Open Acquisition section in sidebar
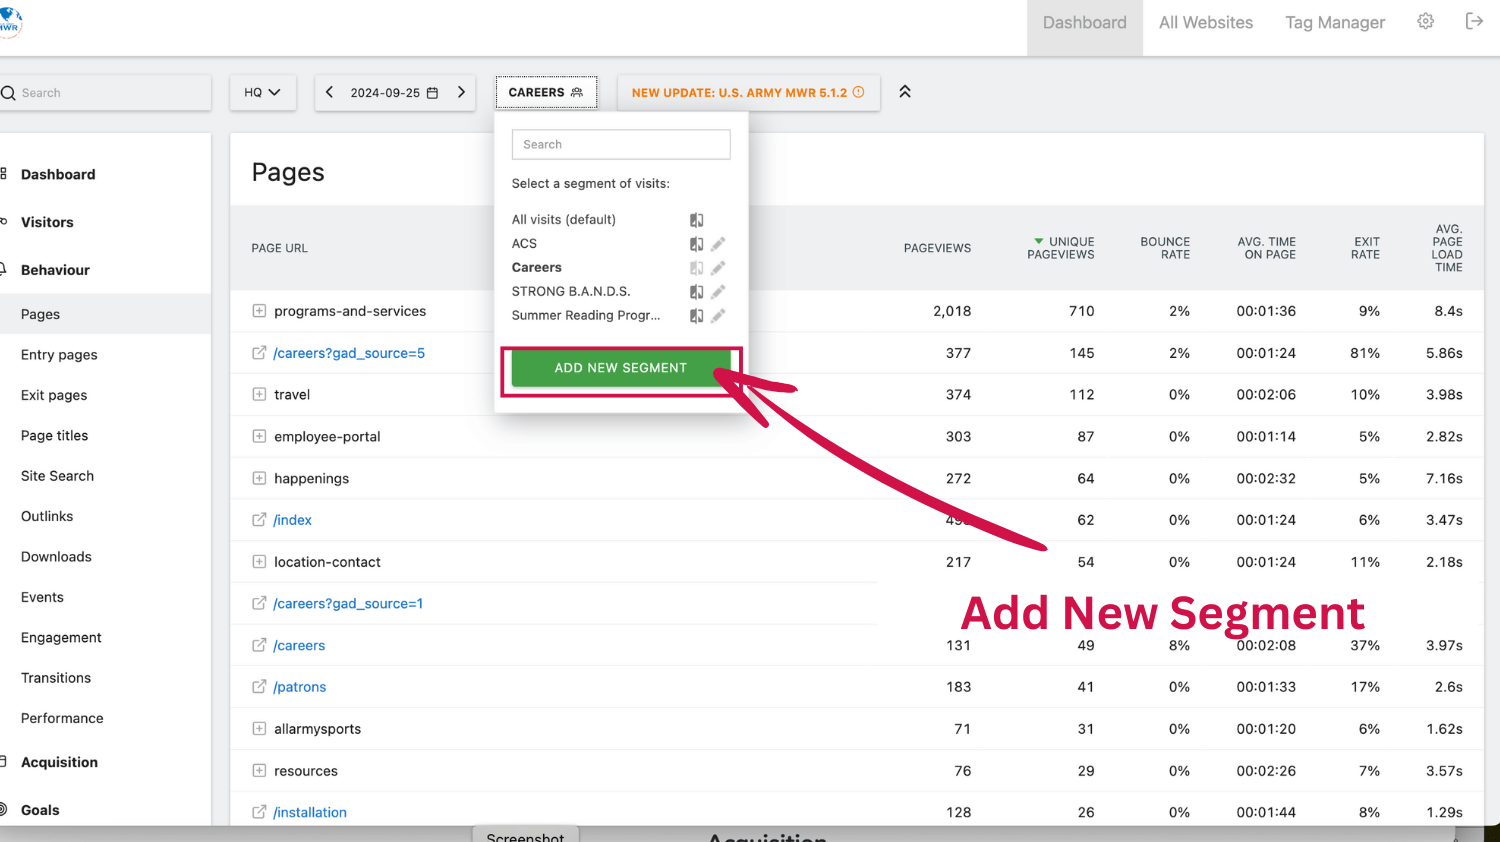The image size is (1500, 842). click(x=59, y=762)
